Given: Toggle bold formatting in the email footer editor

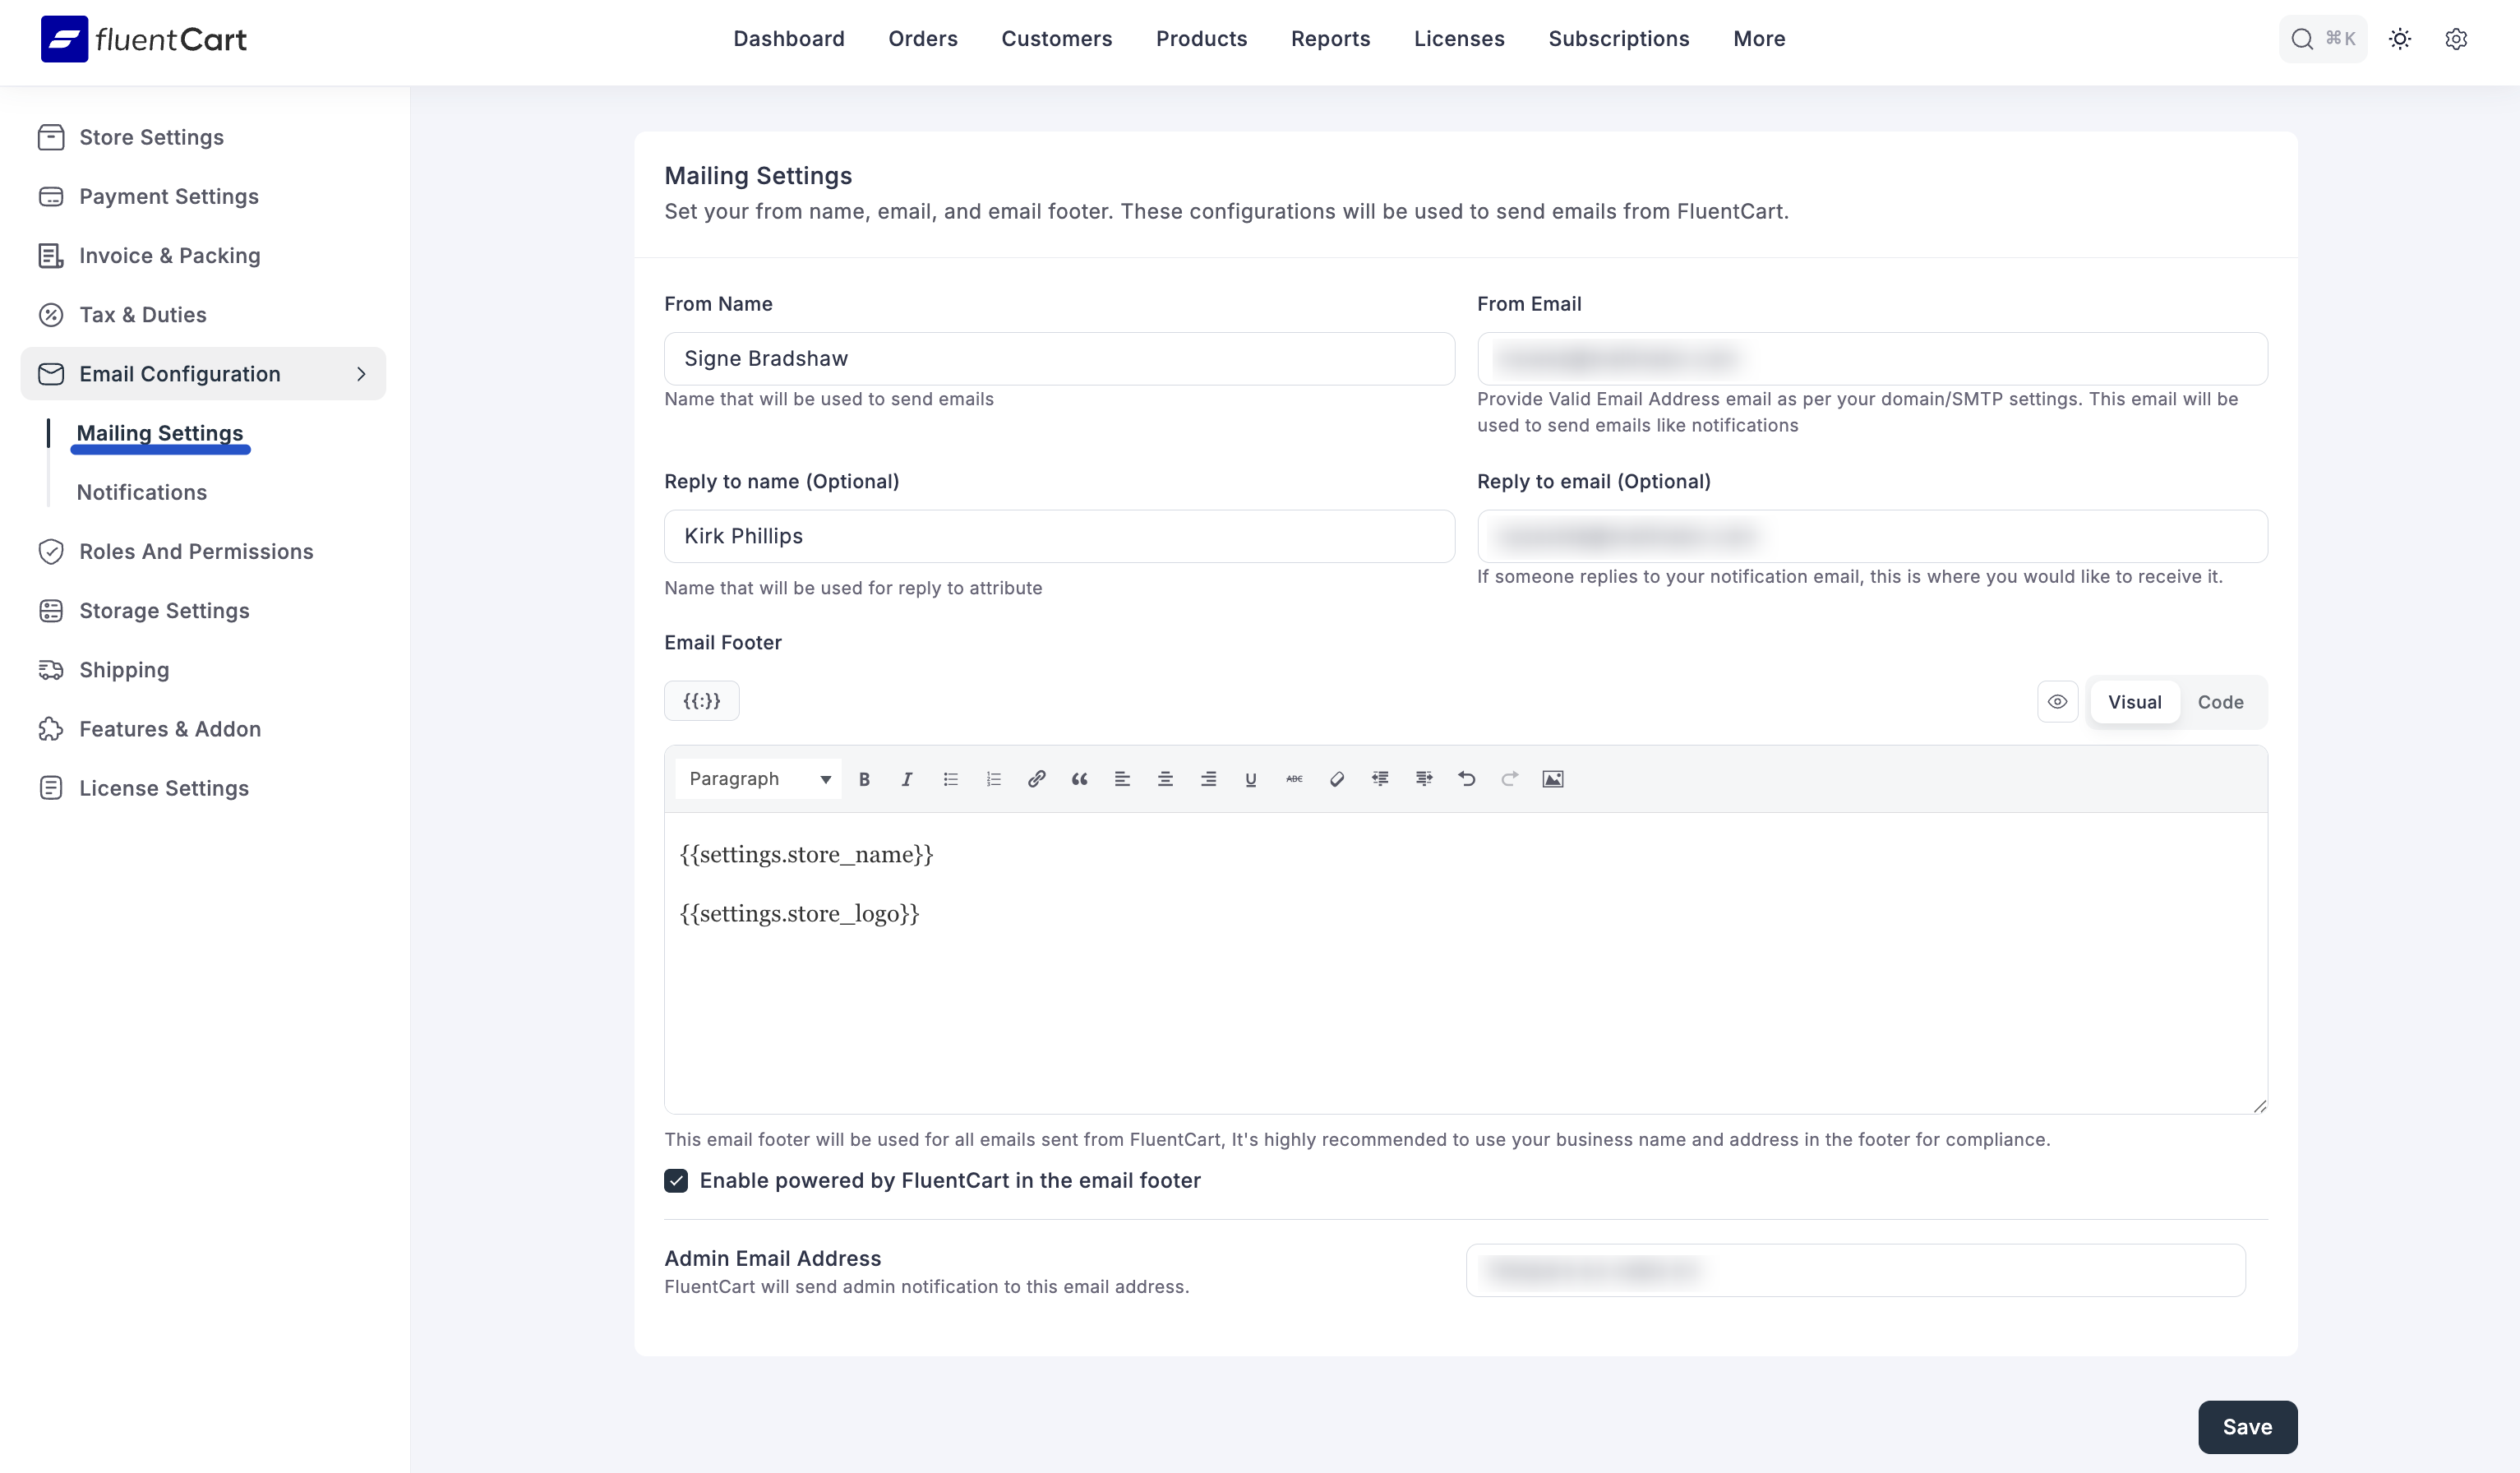Looking at the screenshot, I should point(864,779).
